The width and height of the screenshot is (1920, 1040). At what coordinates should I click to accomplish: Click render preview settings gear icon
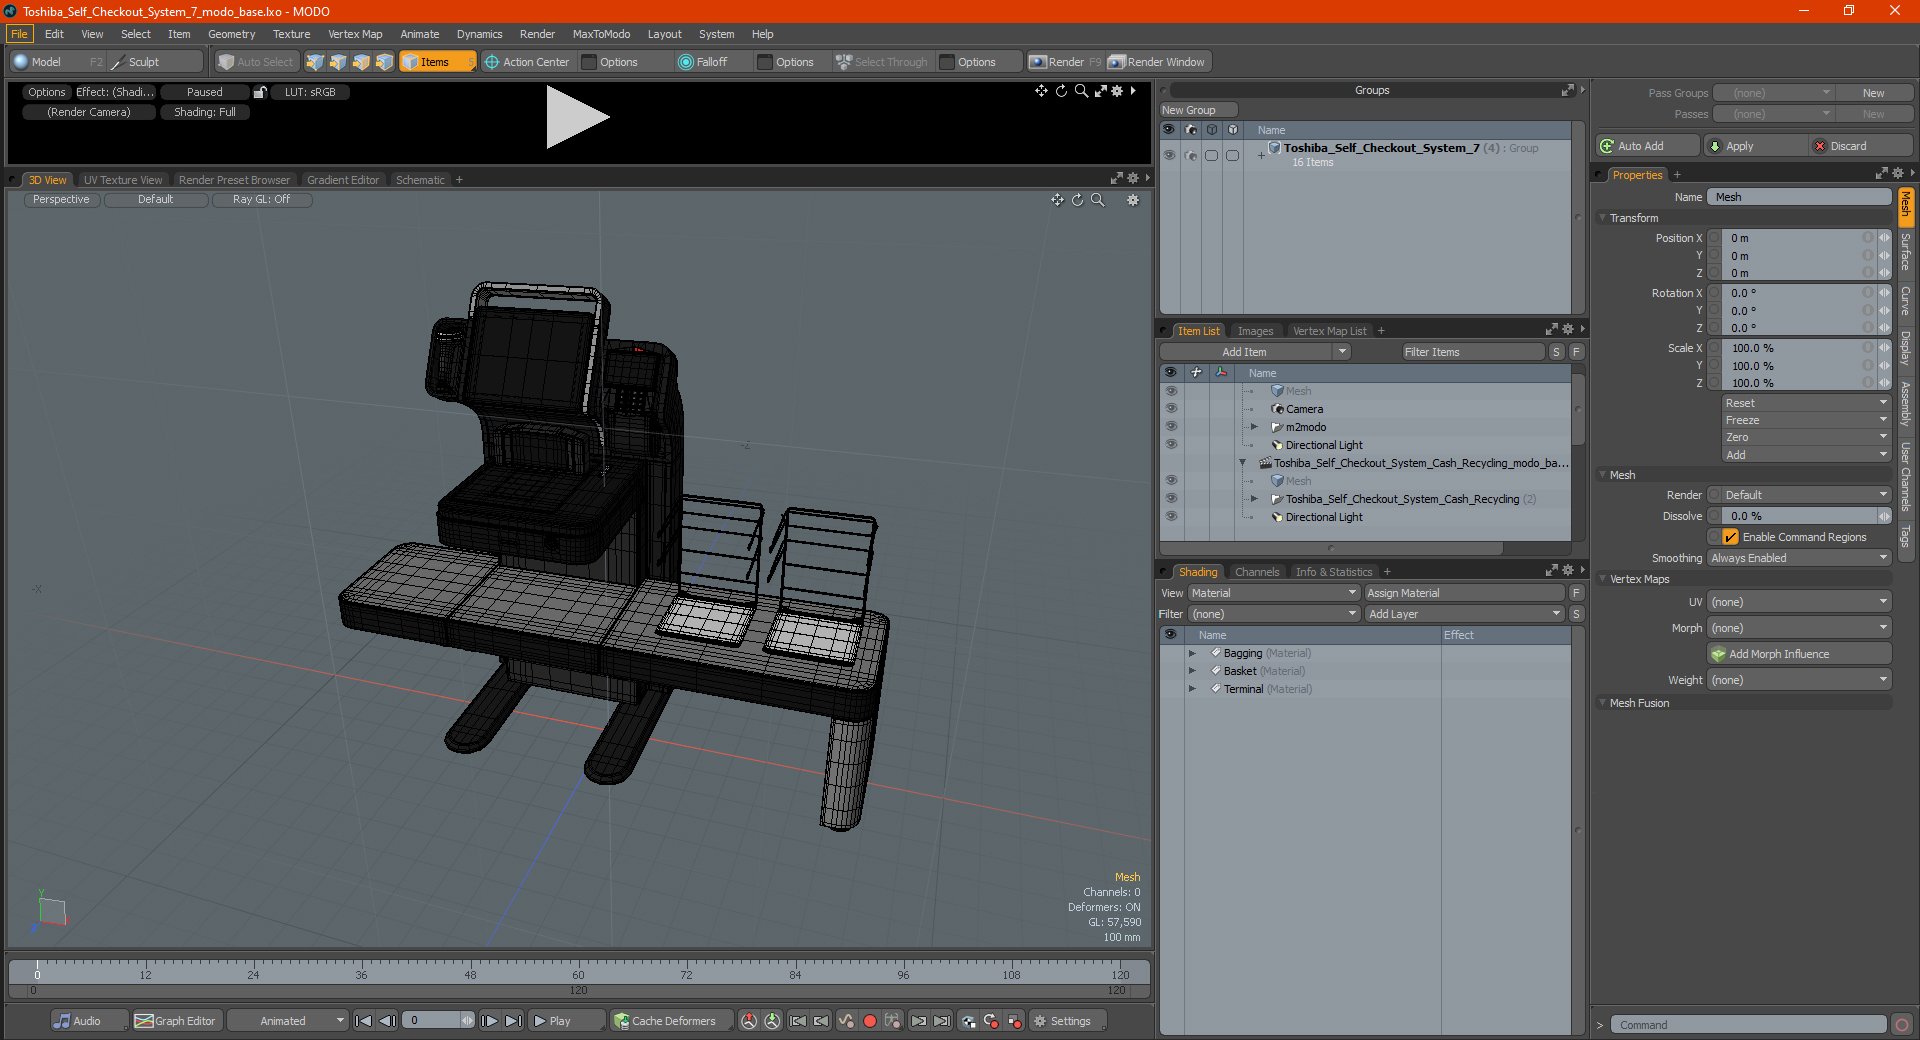[1118, 91]
